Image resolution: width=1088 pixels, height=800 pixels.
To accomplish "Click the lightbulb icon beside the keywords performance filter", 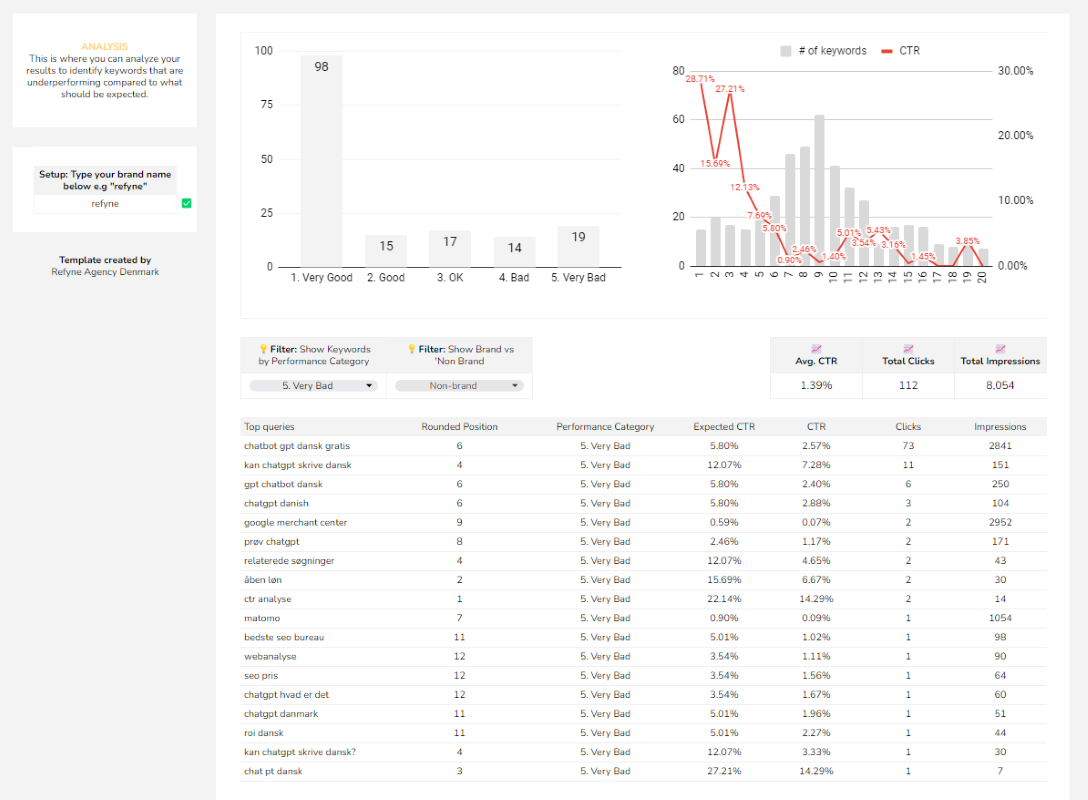I will 264,349.
